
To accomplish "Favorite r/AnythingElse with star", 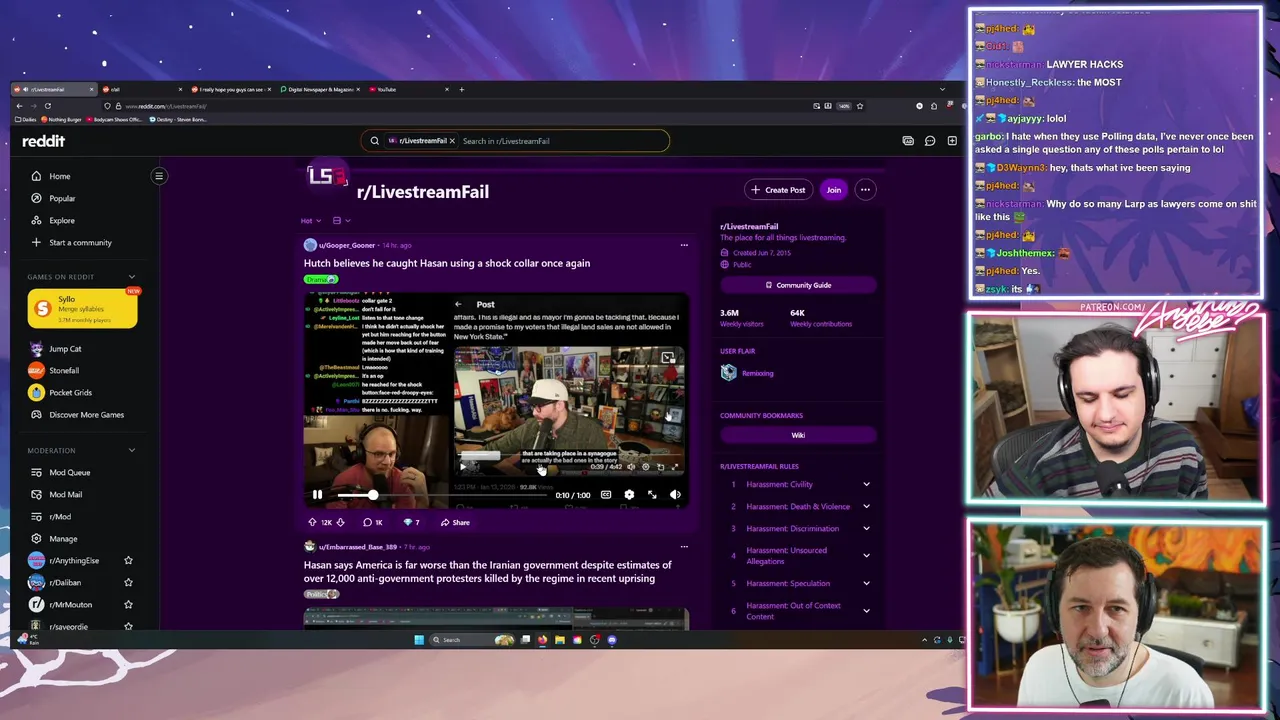I will tap(128, 561).
